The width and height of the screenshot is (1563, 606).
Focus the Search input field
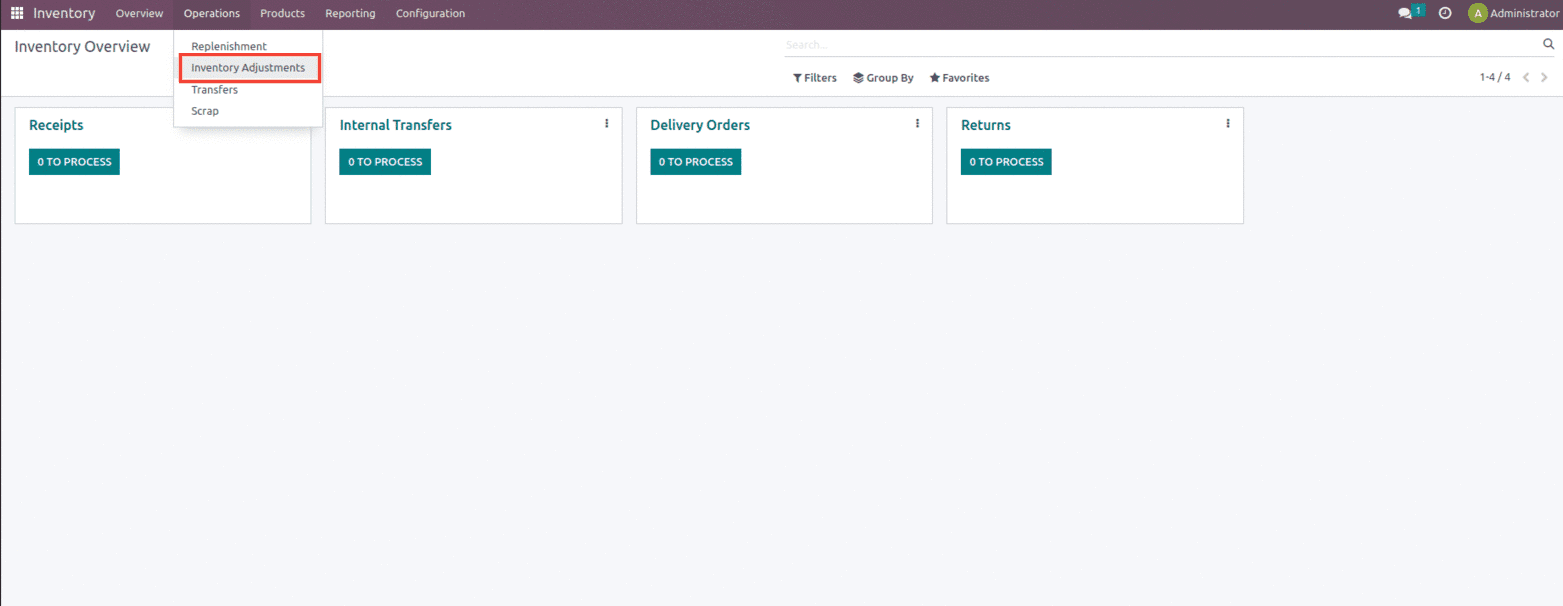[1162, 45]
